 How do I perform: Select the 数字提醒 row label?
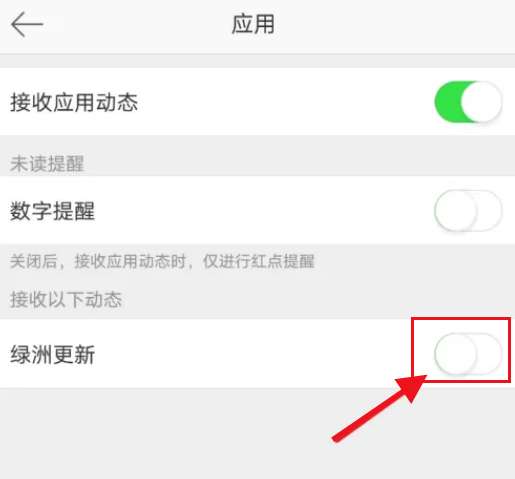52,211
